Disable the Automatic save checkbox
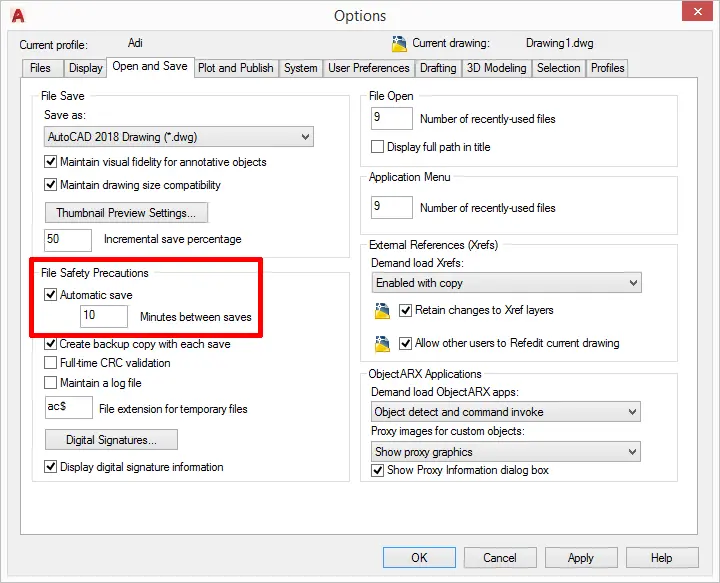720x583 pixels. 51,295
